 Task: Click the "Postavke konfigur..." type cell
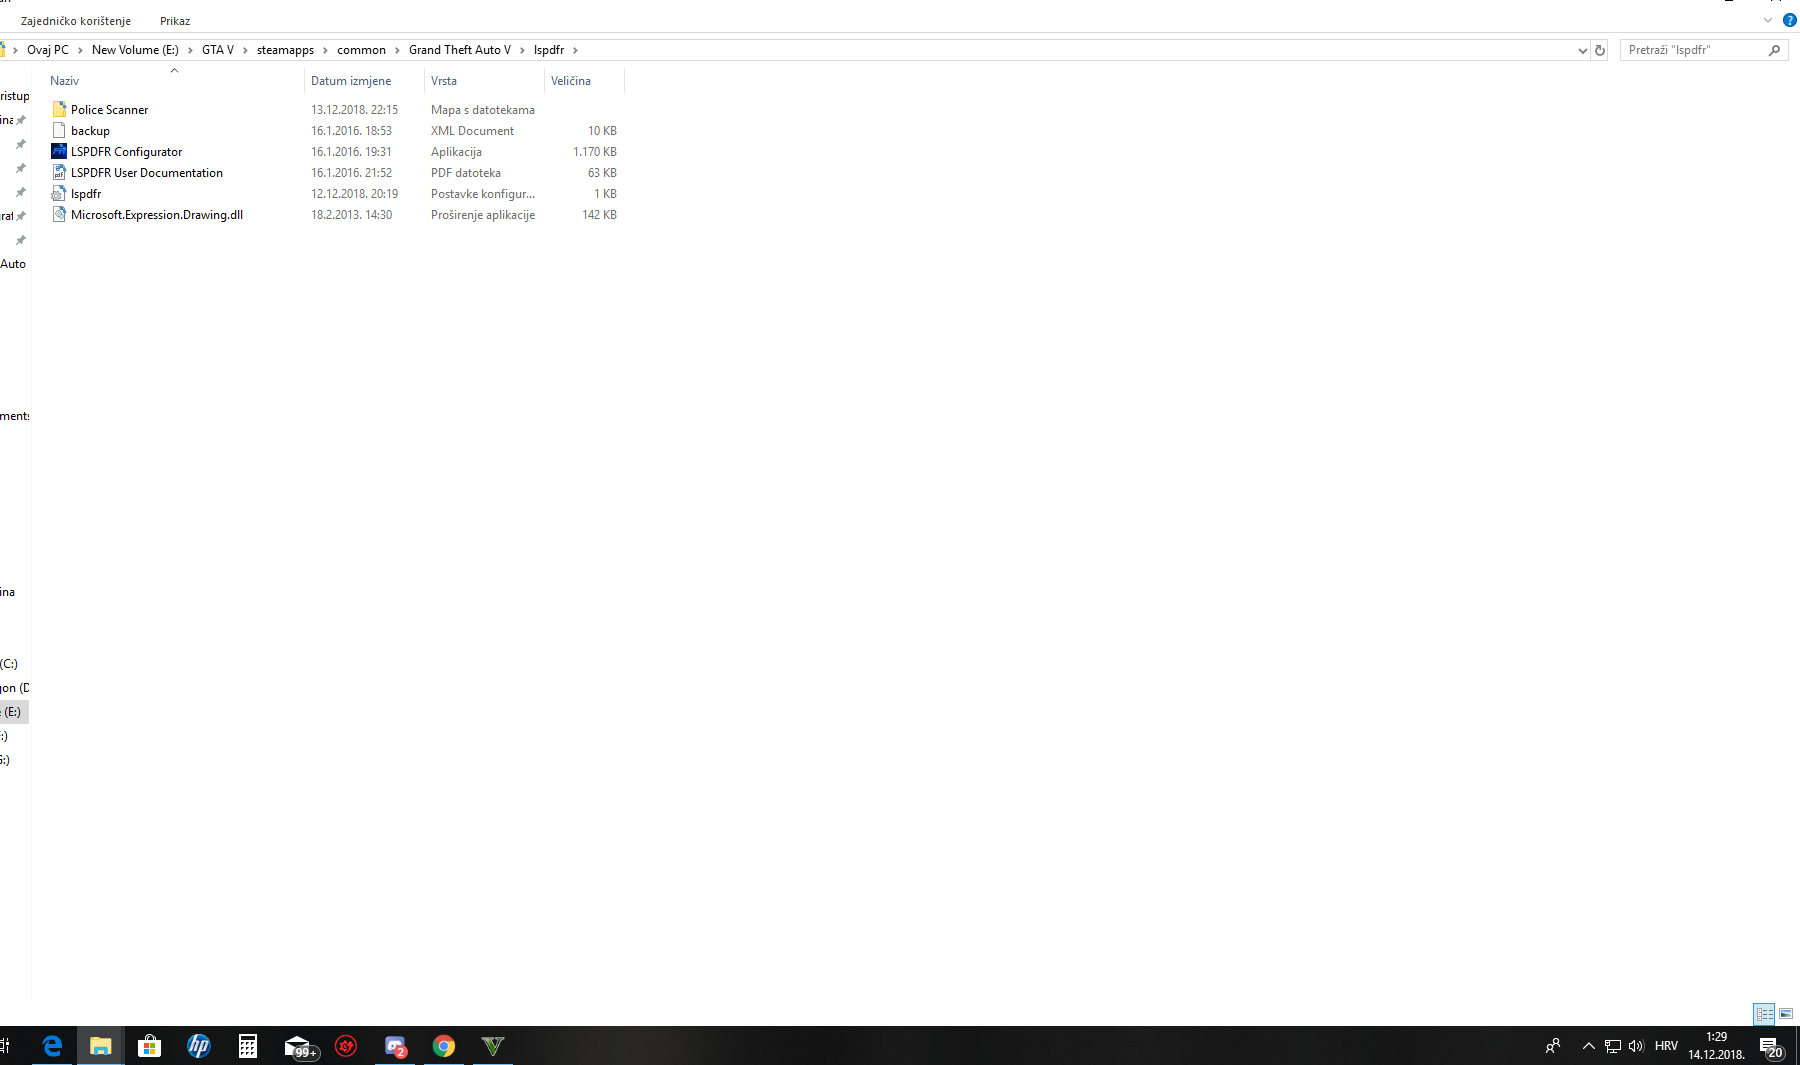click(483, 194)
